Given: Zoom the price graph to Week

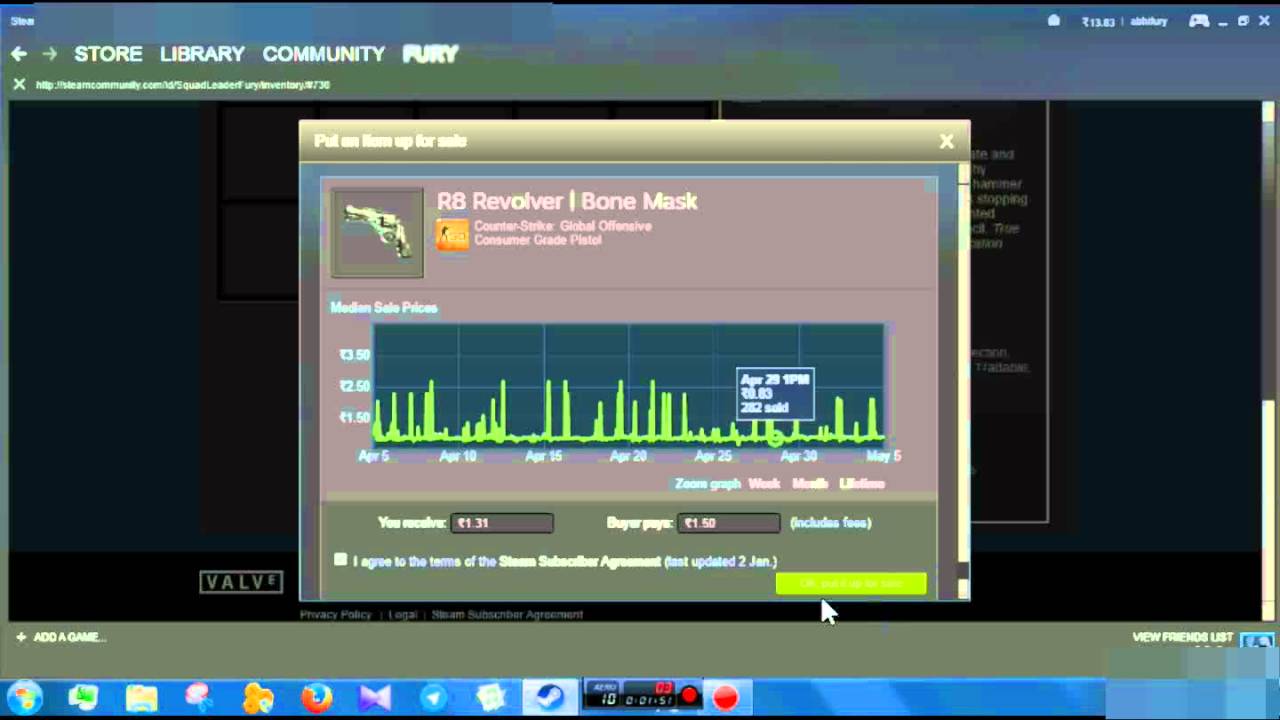Looking at the screenshot, I should (x=764, y=484).
